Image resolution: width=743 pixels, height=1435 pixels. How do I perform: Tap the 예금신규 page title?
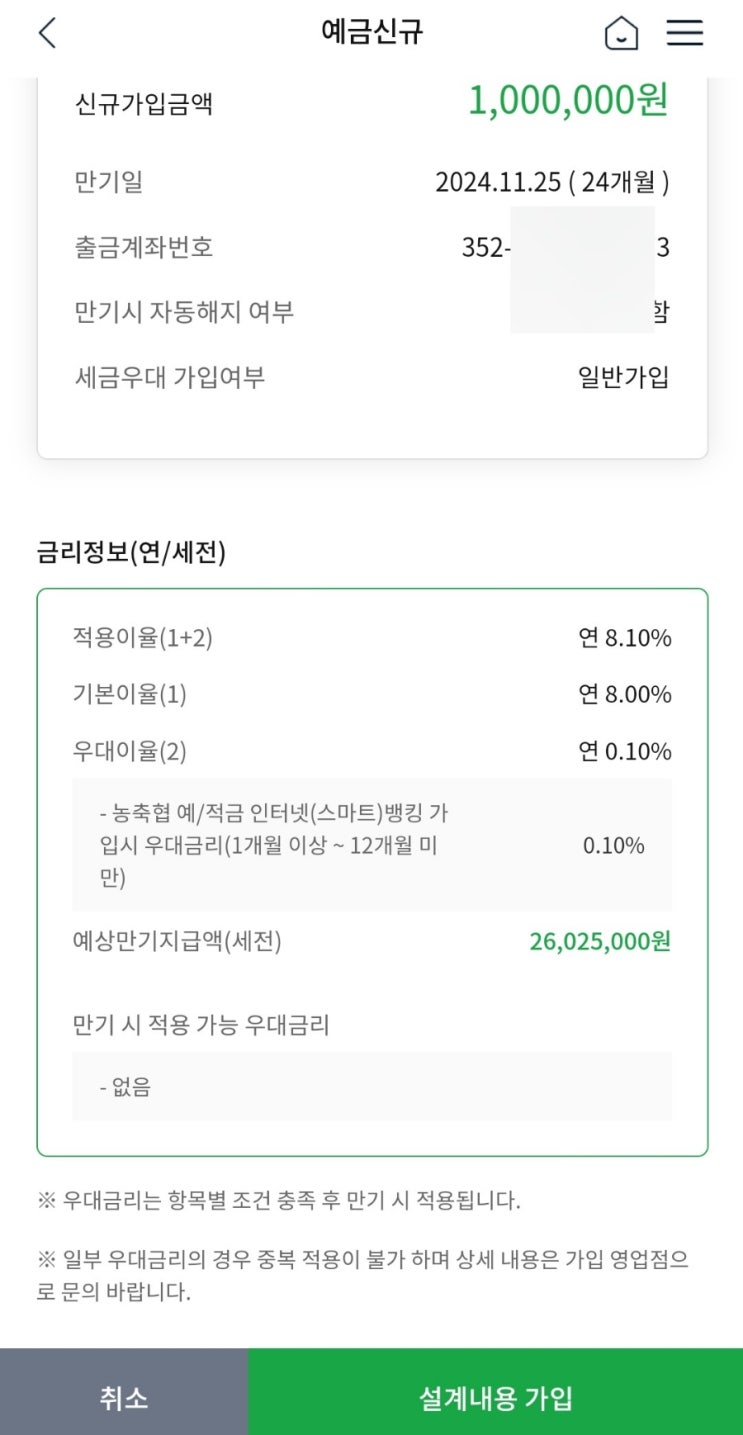372,32
